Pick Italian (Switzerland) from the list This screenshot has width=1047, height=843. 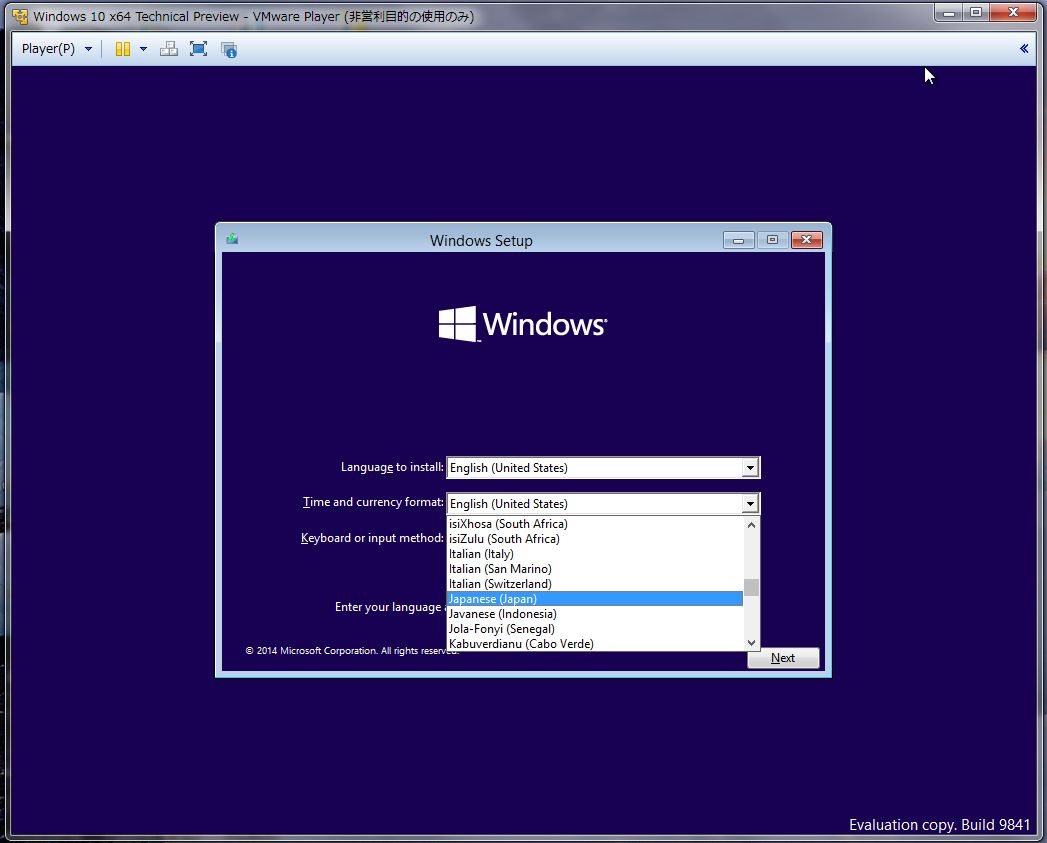coord(594,584)
